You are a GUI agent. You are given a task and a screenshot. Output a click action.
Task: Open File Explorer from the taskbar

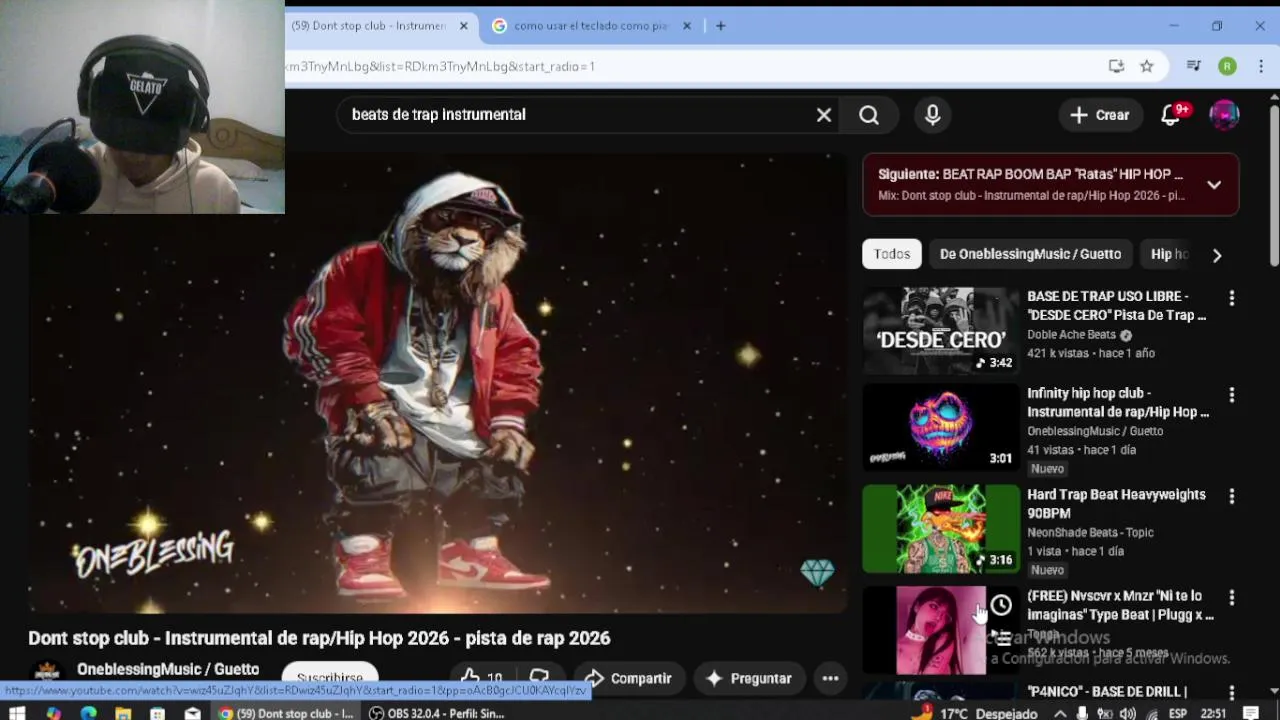[122, 713]
